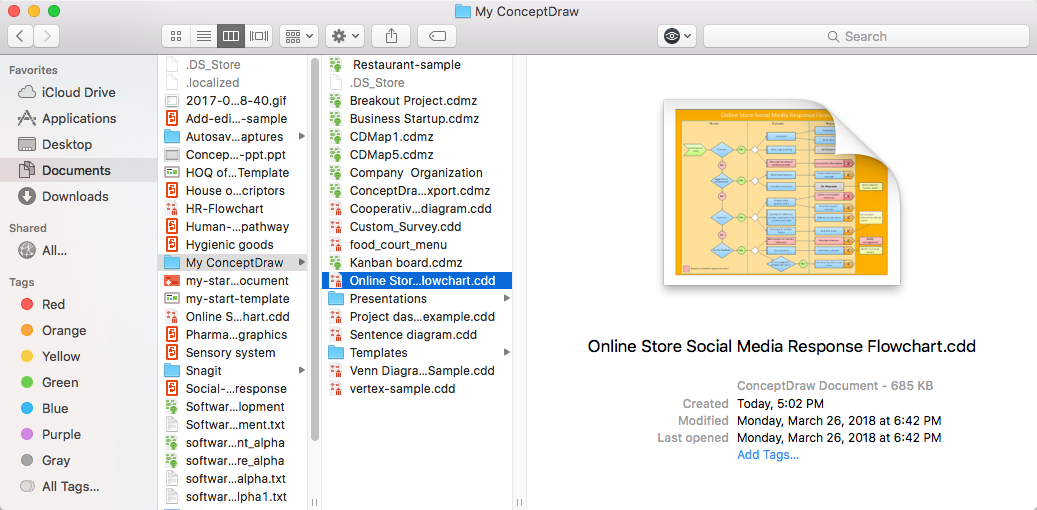Select vertex-sample.cdd file
This screenshot has width=1037, height=510.
pos(417,389)
